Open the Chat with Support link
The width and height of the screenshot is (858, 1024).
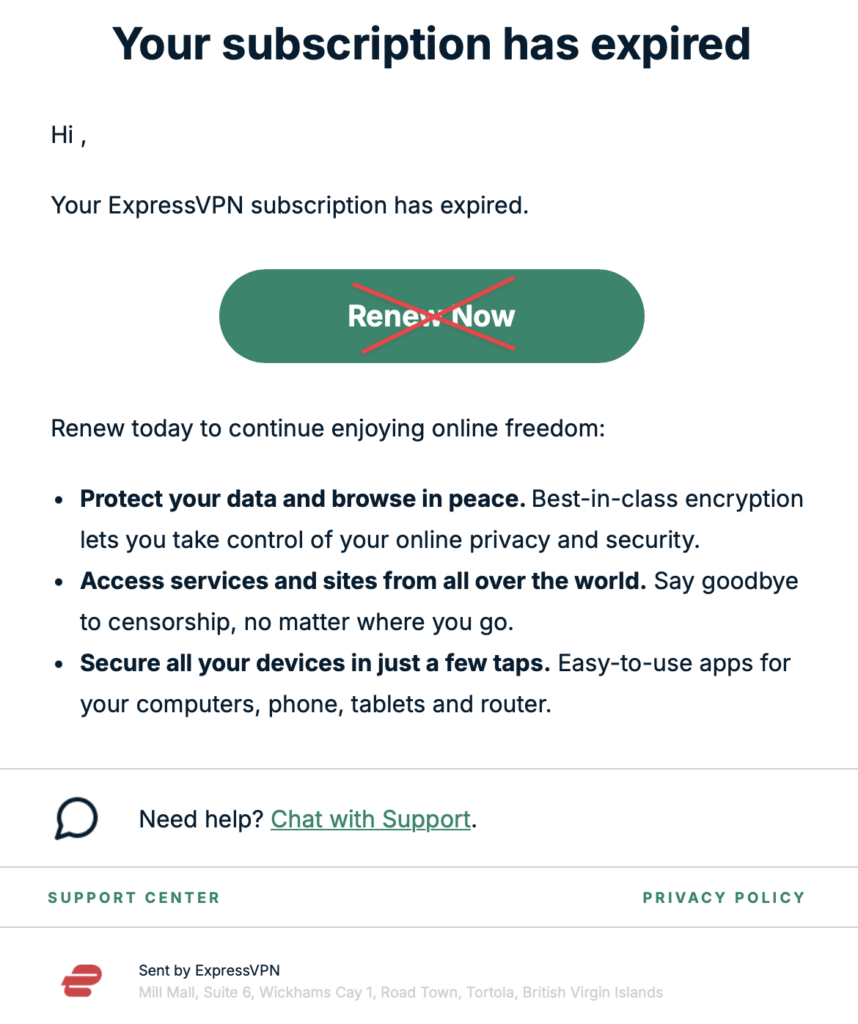click(x=370, y=820)
